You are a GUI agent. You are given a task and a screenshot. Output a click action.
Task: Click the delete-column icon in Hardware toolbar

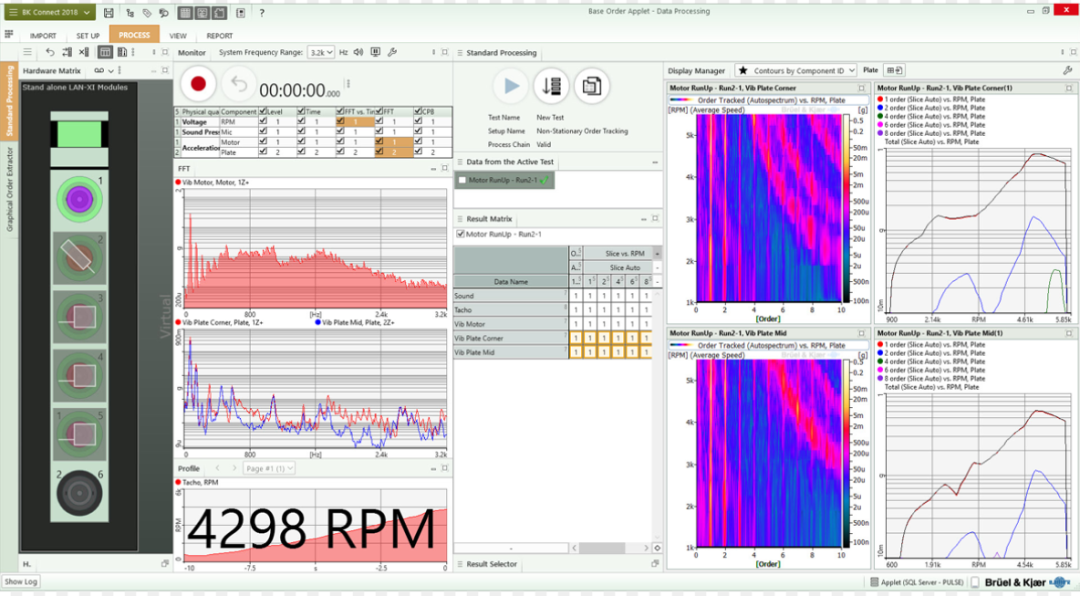pos(83,52)
